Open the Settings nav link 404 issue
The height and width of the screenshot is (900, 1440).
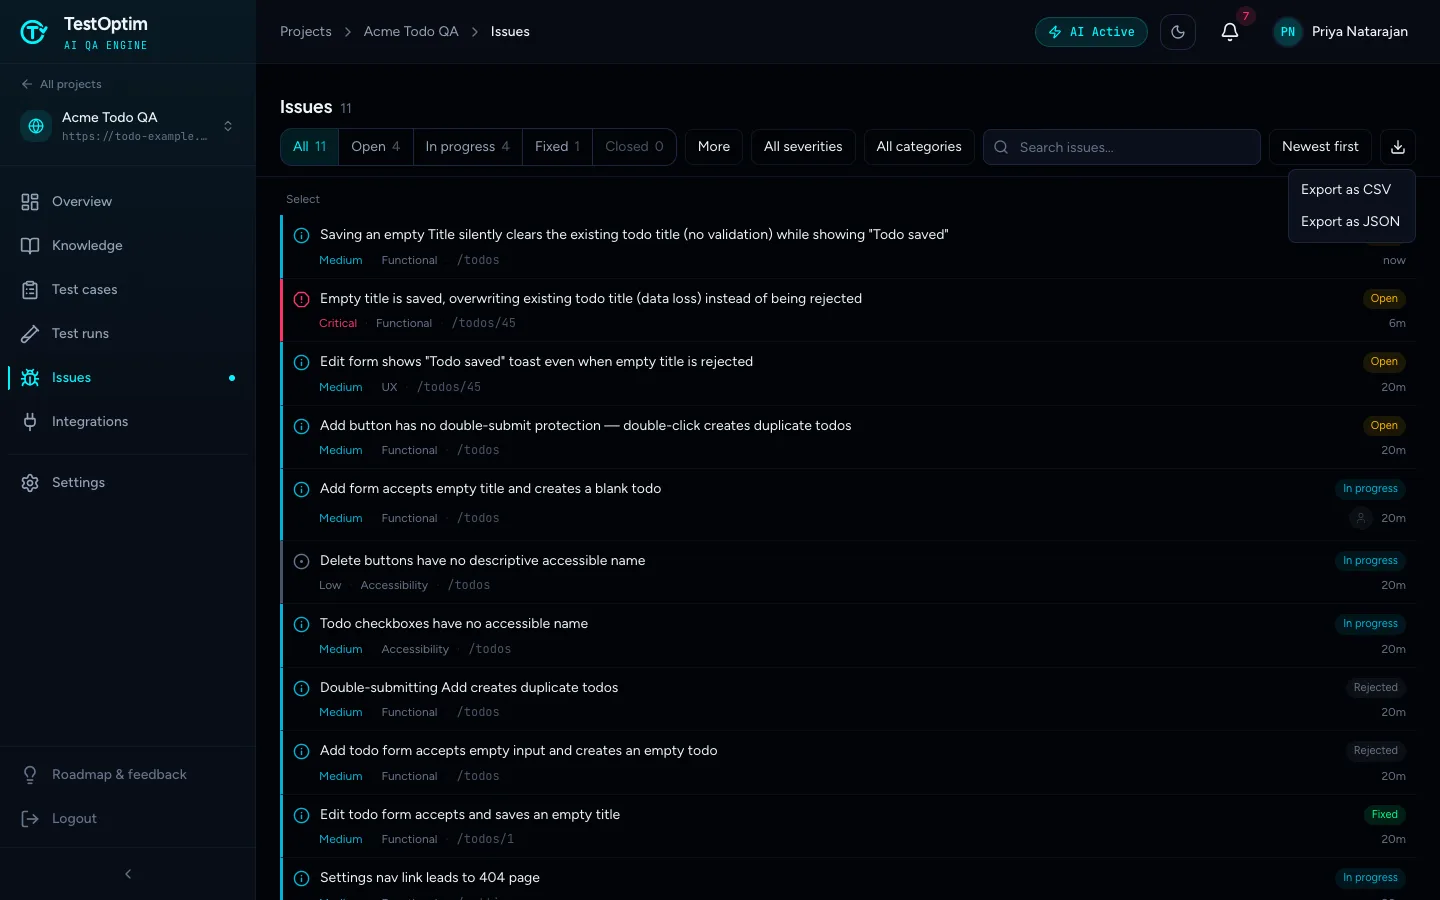(848, 880)
